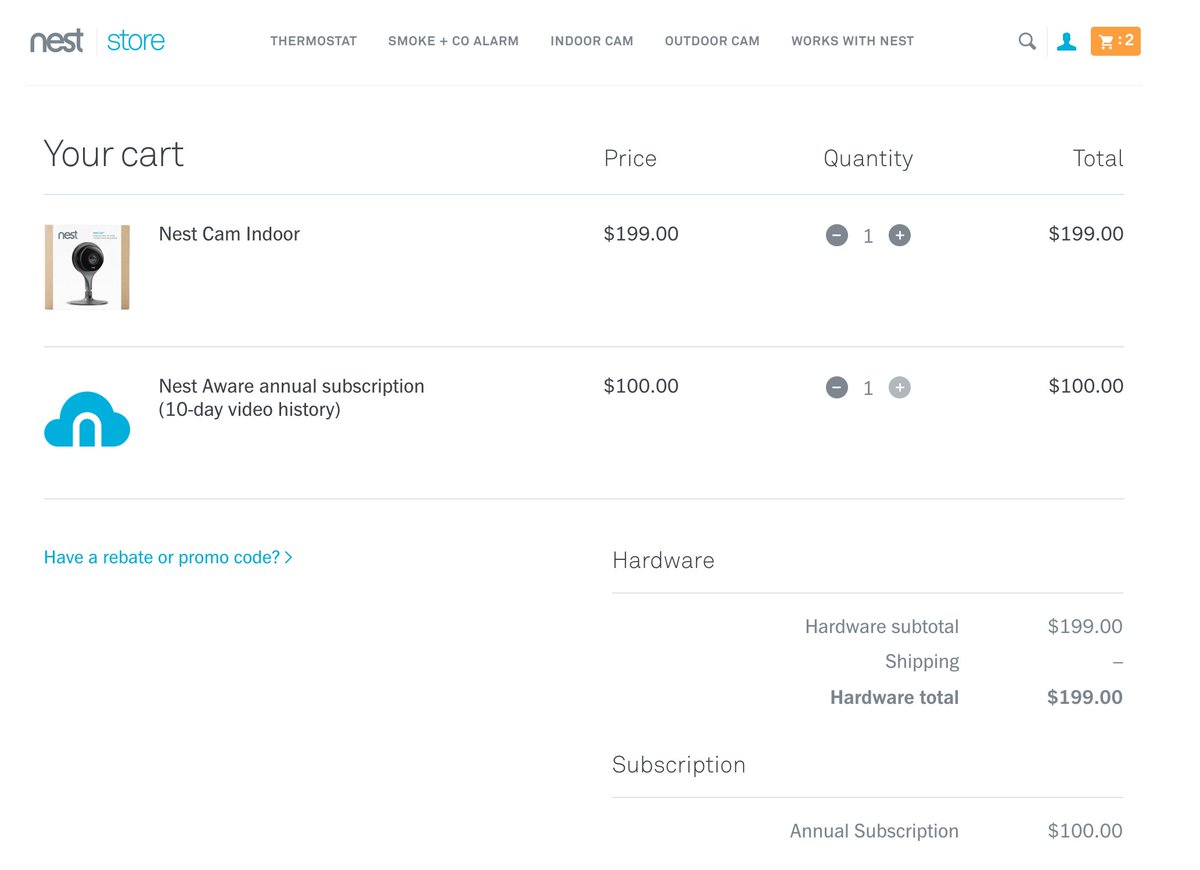Screen dimensions: 1200x870
Task: Click the user account icon
Action: (1067, 41)
